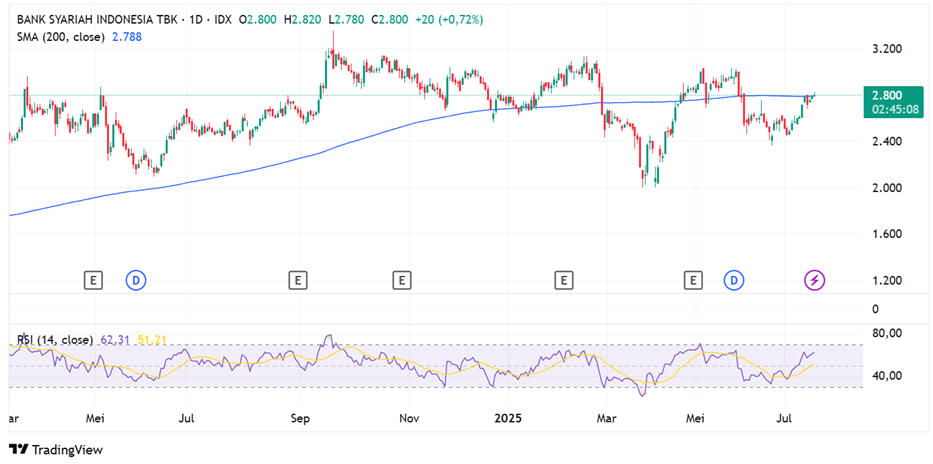Select the SMA (200, close) indicator legend
The width and height of the screenshot is (933, 464).
click(x=62, y=36)
